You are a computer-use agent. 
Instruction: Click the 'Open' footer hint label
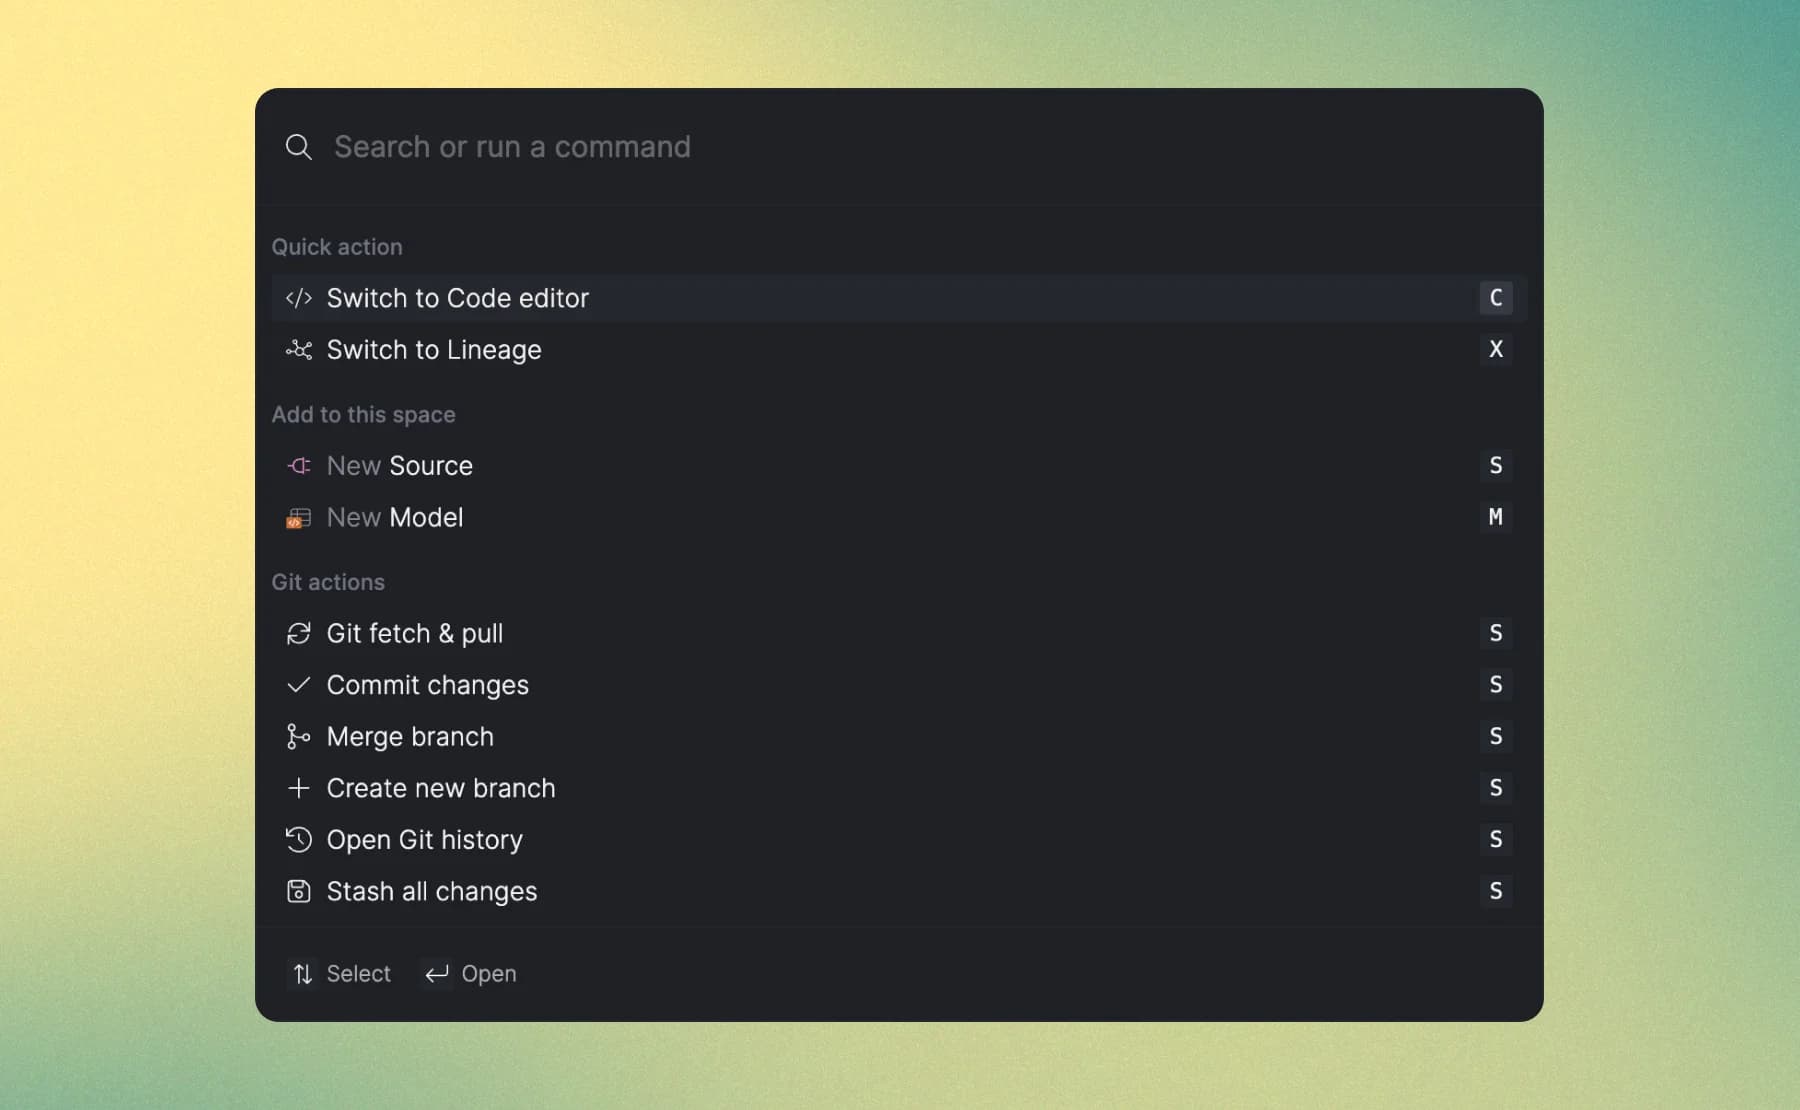[489, 974]
